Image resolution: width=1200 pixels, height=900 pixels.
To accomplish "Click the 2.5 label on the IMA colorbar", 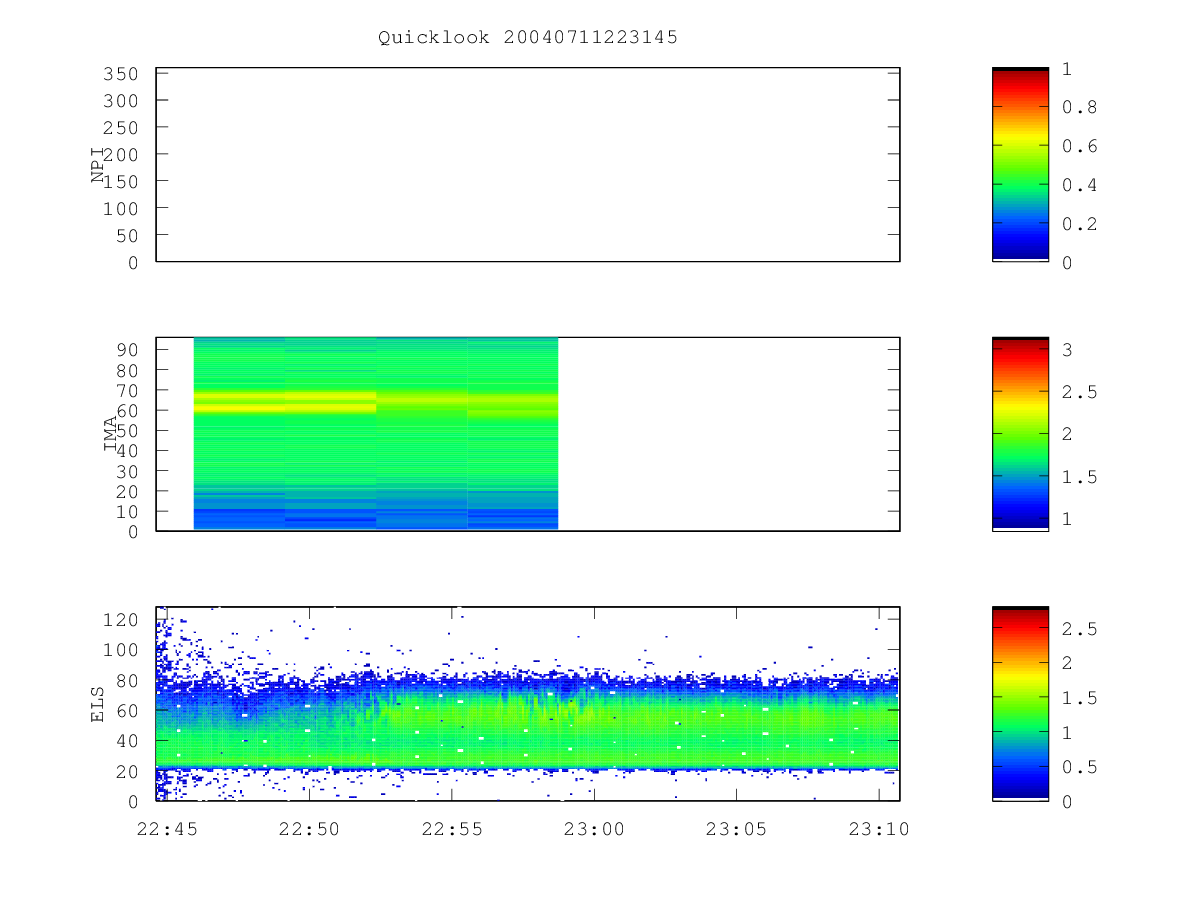I will [1079, 392].
